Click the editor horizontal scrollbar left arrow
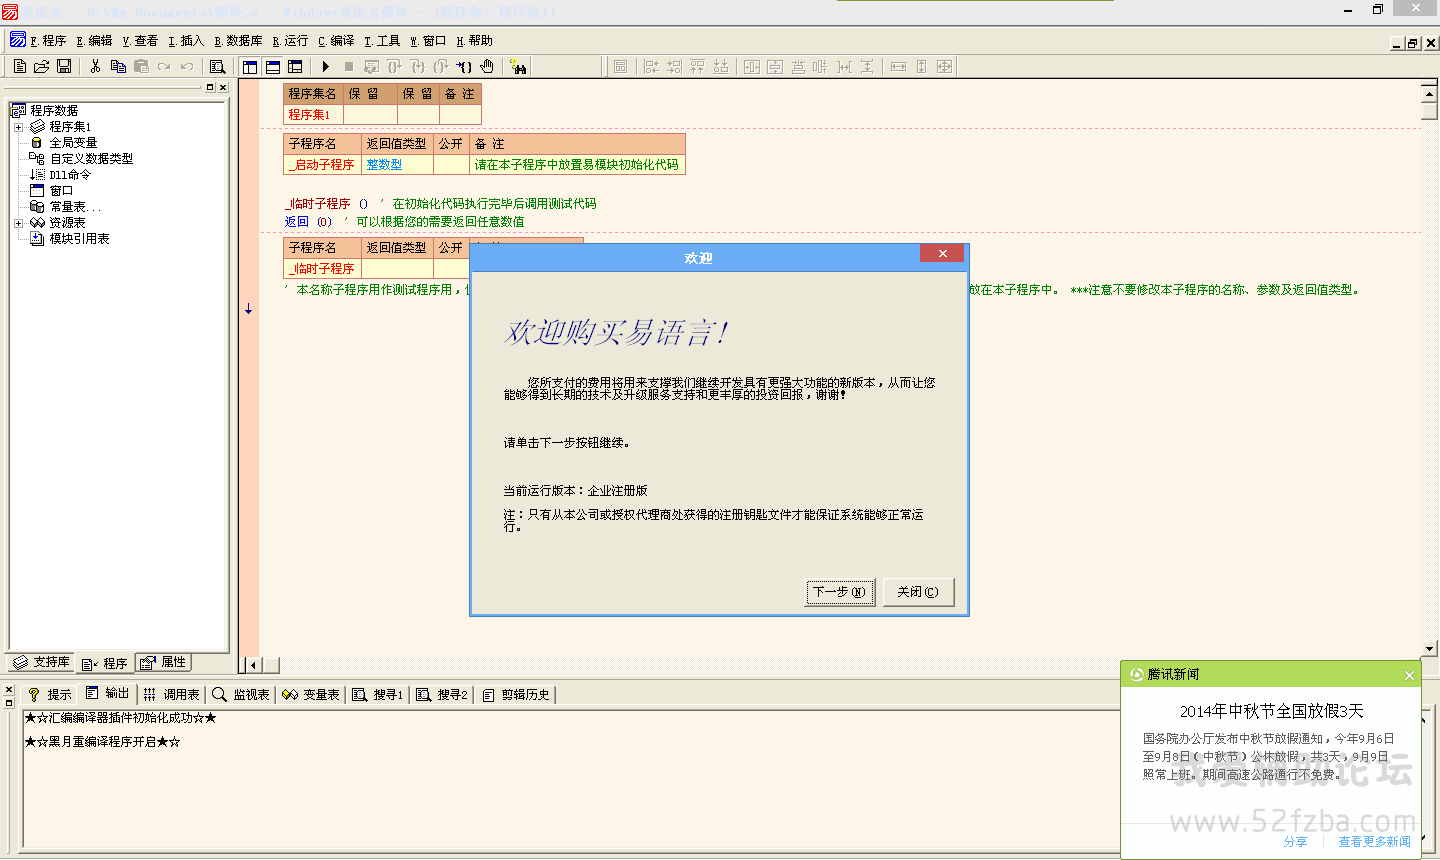The height and width of the screenshot is (860, 1440). (253, 665)
